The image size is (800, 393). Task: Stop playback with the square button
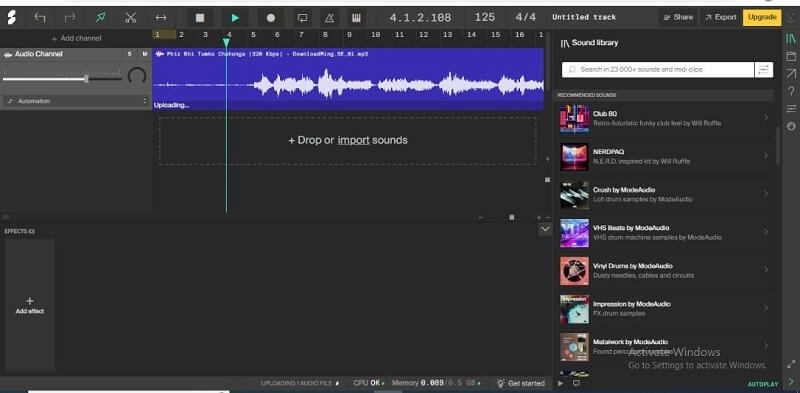200,18
